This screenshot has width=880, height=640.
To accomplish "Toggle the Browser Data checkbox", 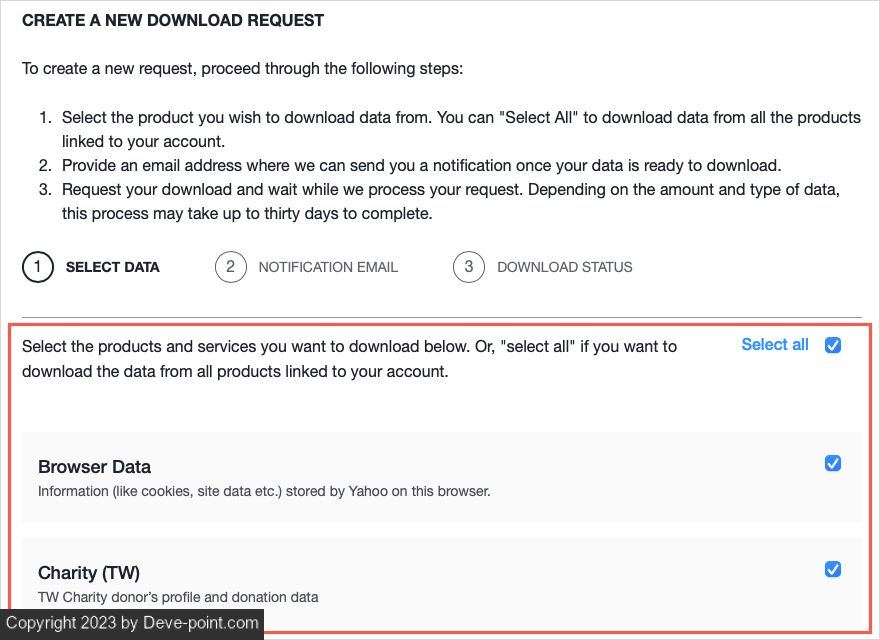I will (833, 464).
